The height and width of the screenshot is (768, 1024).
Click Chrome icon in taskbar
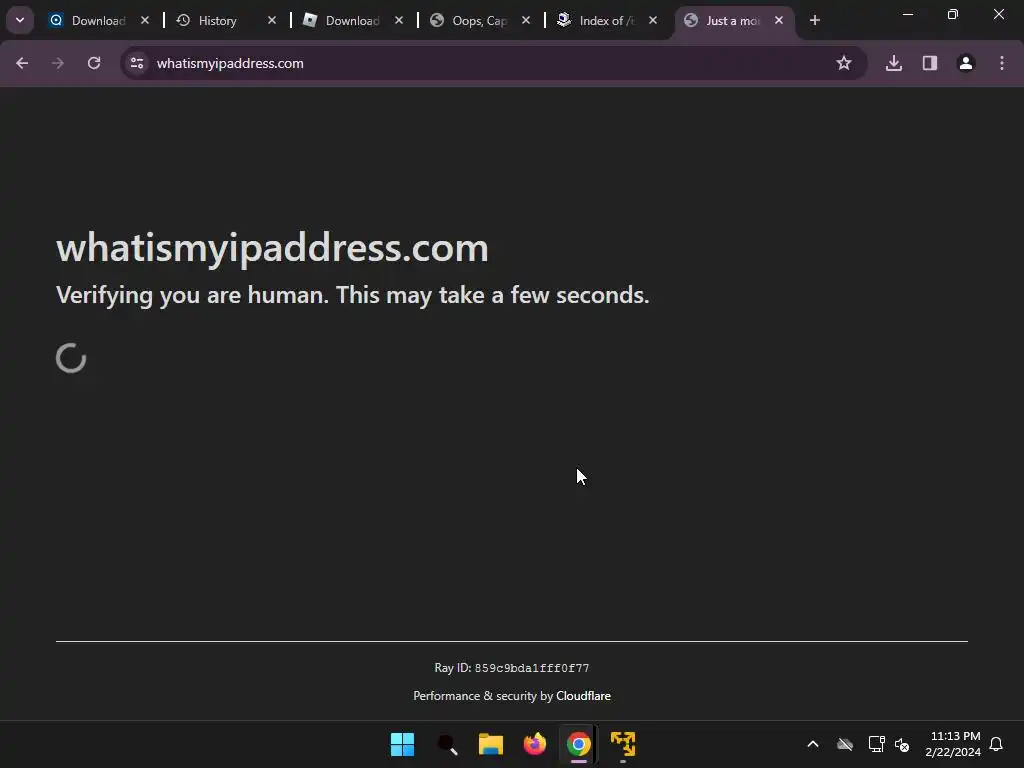[x=579, y=744]
